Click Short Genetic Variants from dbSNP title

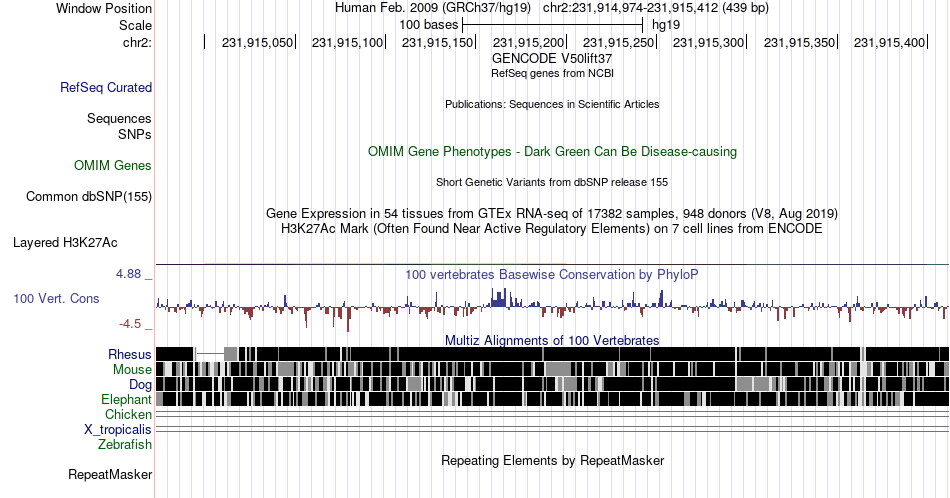(552, 182)
